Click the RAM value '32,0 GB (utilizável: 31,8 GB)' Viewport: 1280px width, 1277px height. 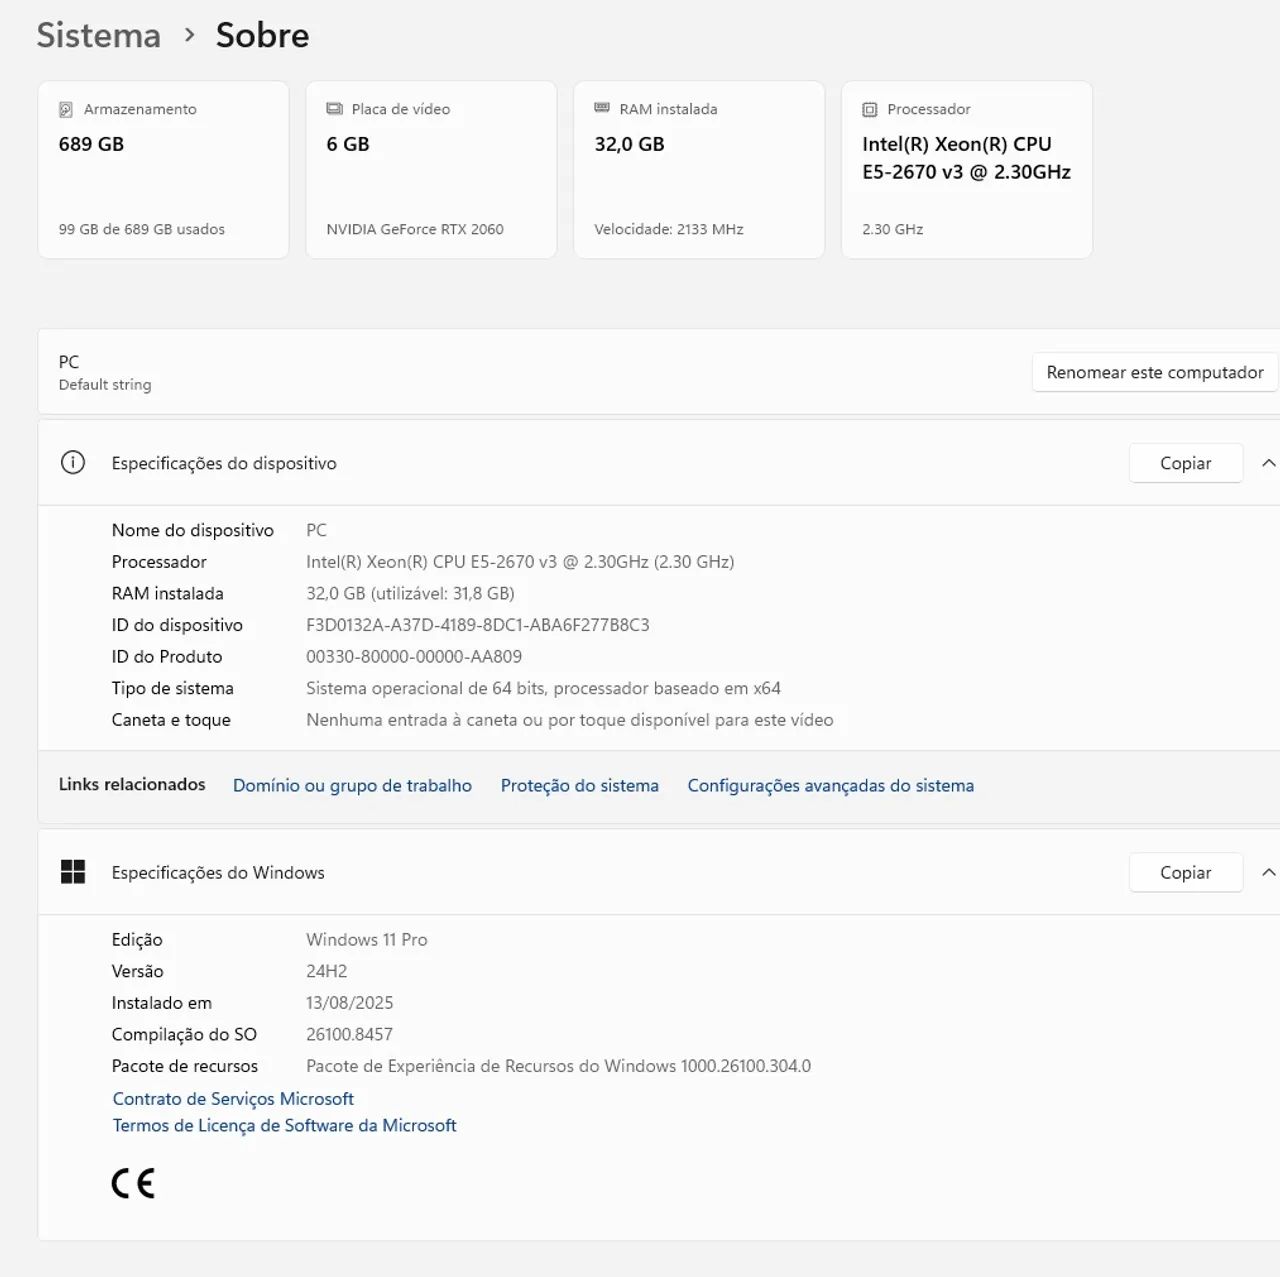pyautogui.click(x=410, y=594)
